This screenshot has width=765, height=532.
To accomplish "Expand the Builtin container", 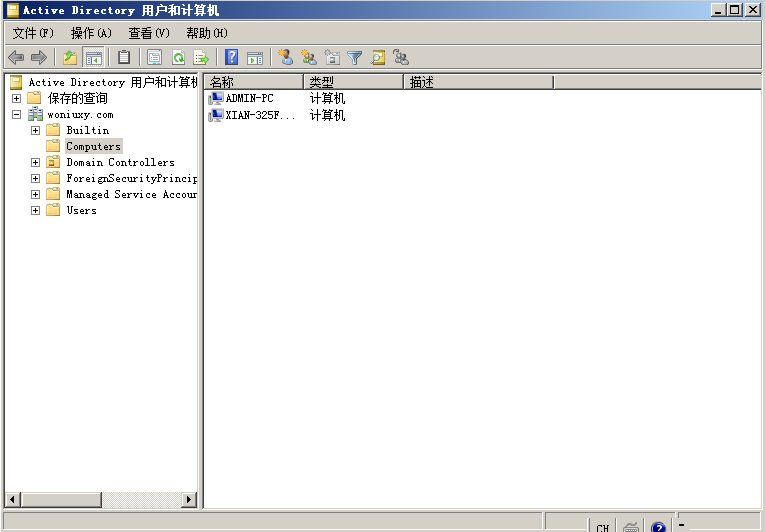I will point(35,130).
